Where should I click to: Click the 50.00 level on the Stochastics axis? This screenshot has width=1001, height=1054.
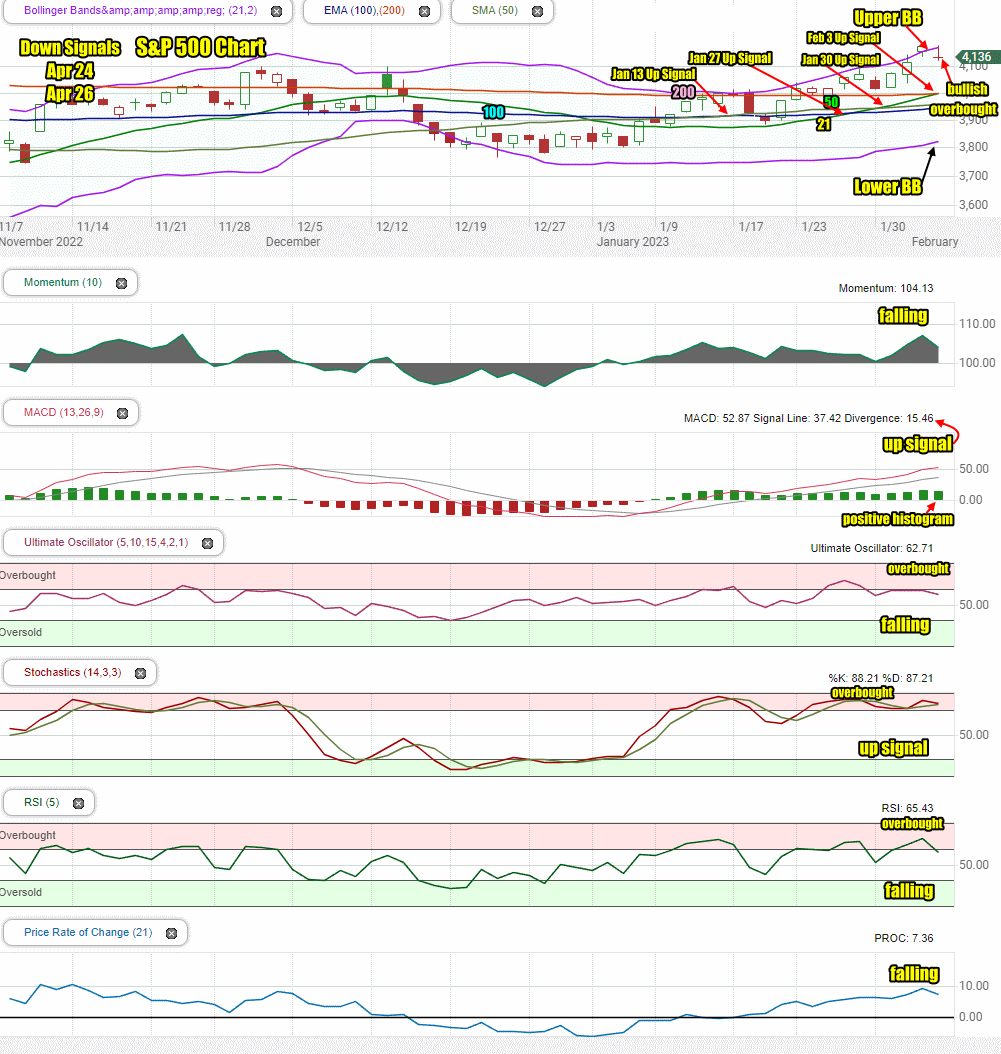pos(974,735)
